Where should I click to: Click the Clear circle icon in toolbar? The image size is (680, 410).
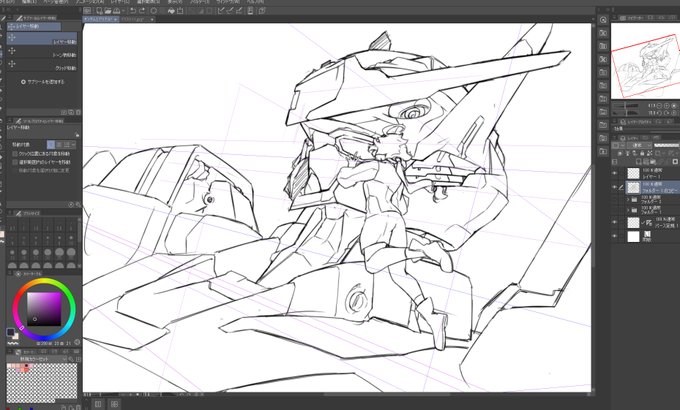[154, 11]
